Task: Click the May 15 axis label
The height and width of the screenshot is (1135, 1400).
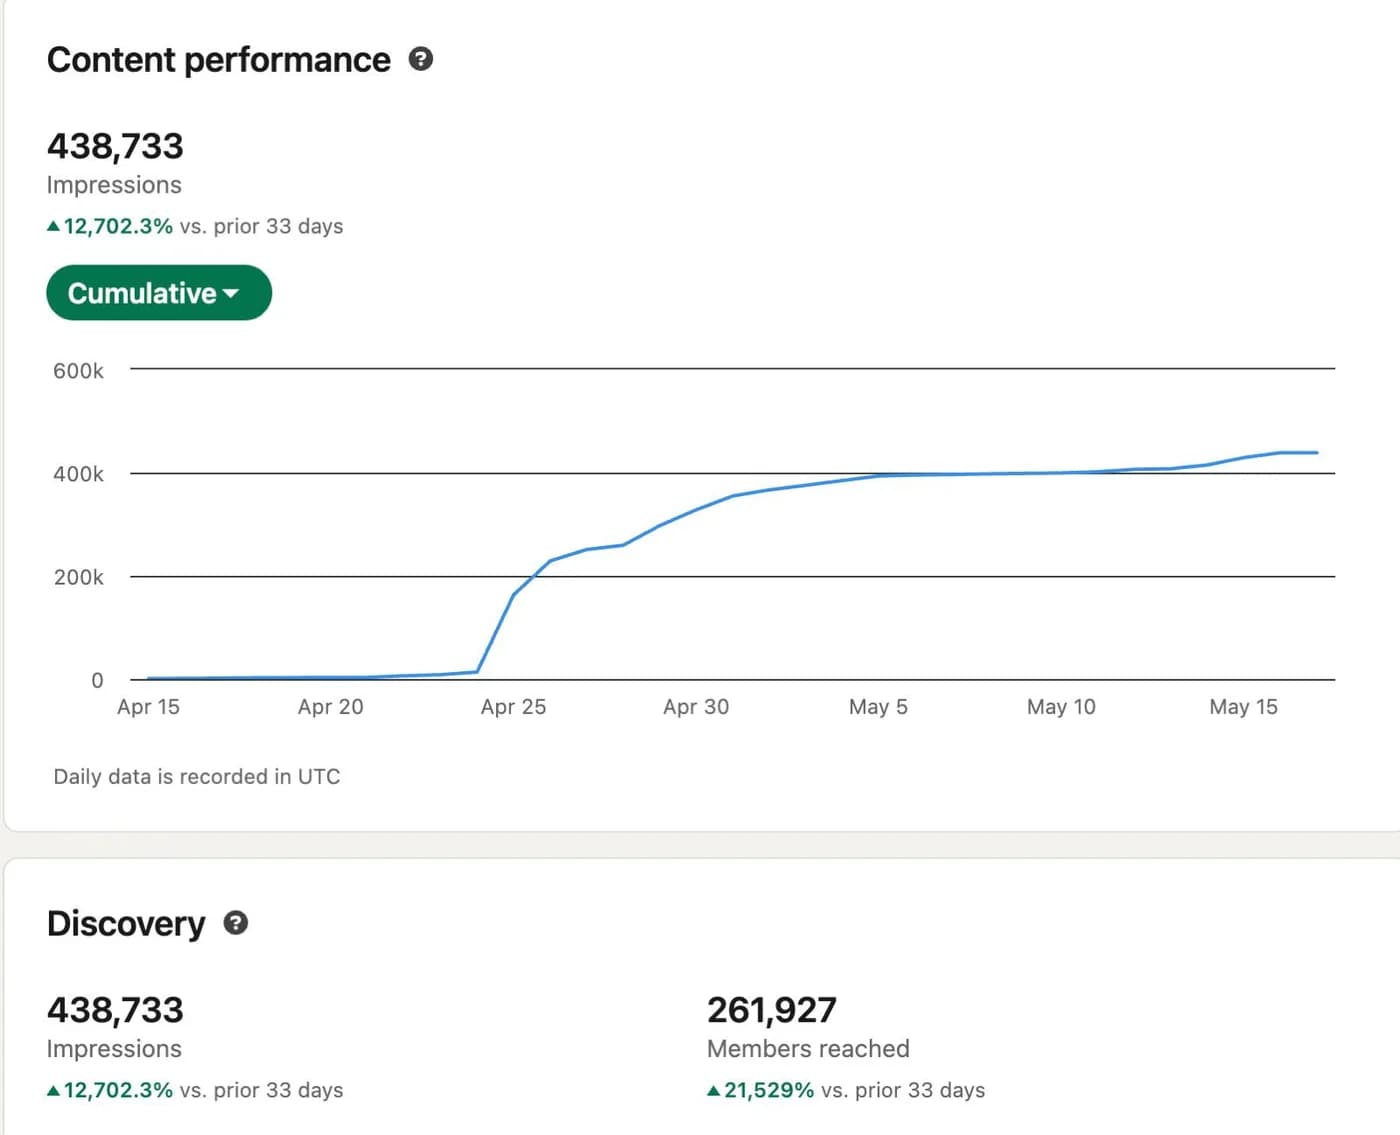Action: point(1243,707)
